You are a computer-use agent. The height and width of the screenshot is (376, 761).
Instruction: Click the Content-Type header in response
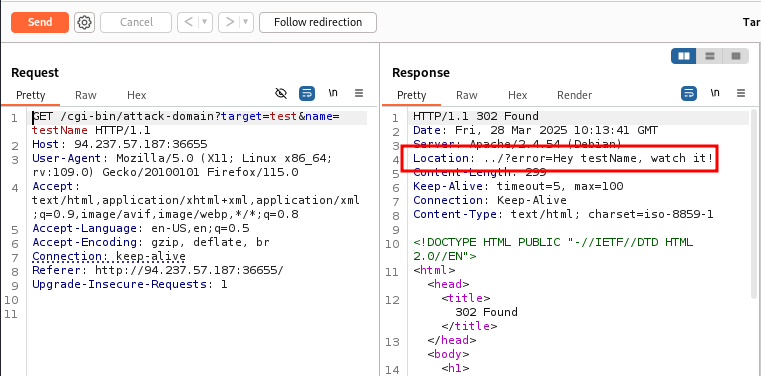click(563, 214)
